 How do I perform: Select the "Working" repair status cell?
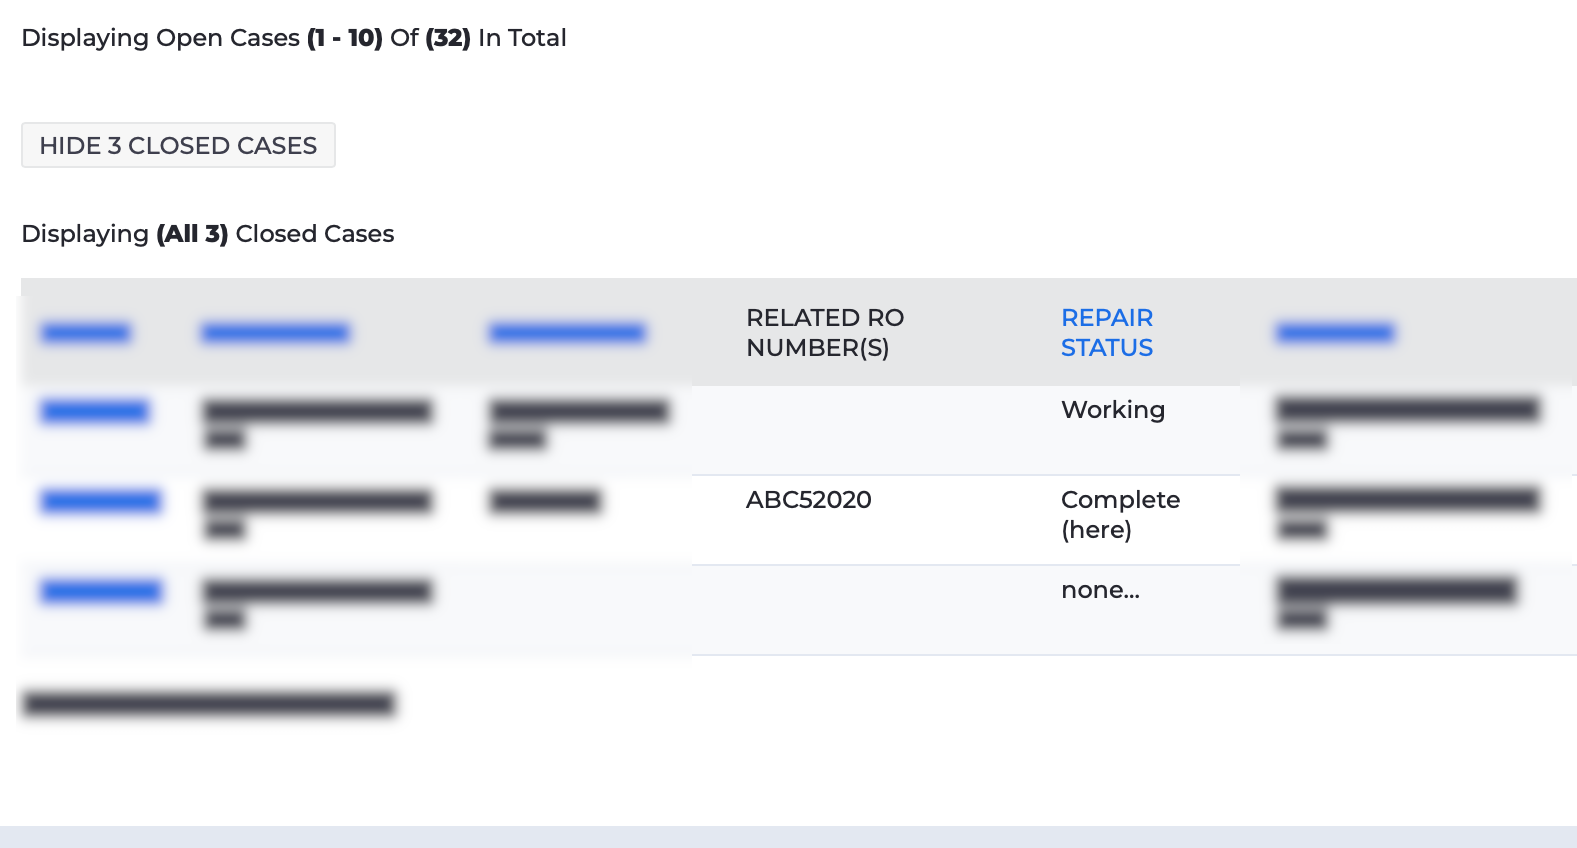pos(1113,410)
